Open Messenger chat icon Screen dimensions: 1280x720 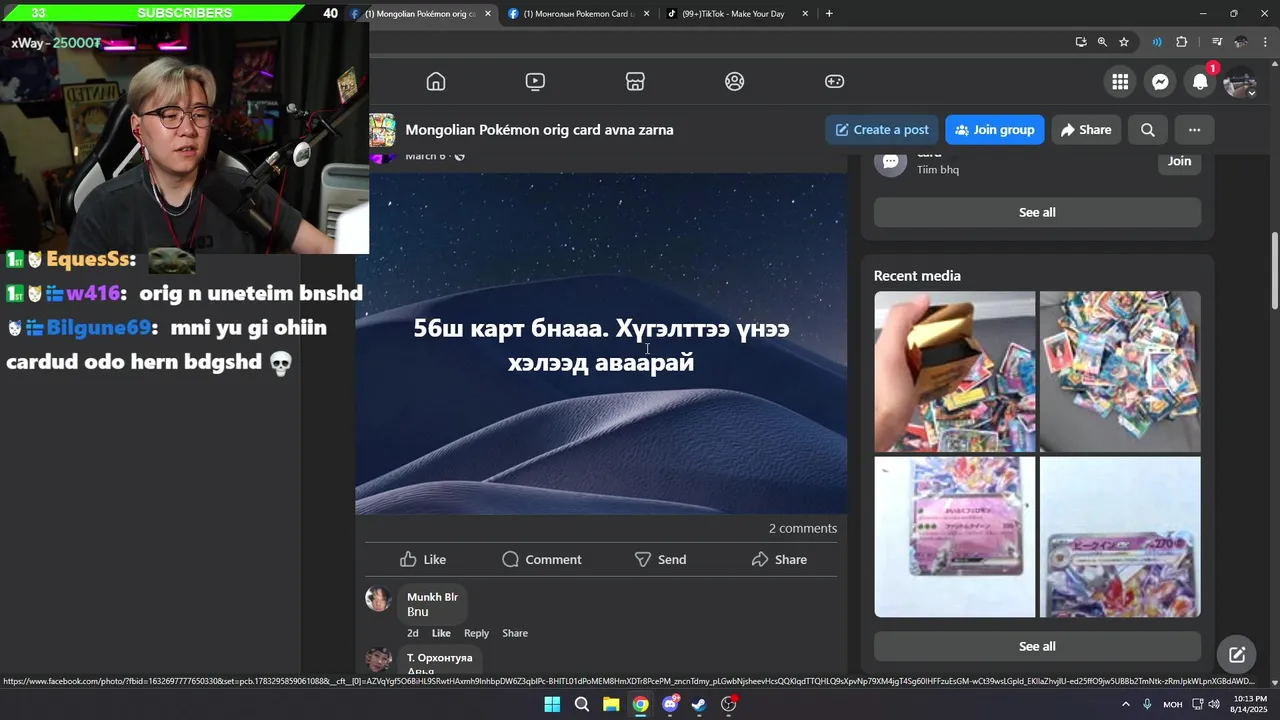point(1160,82)
